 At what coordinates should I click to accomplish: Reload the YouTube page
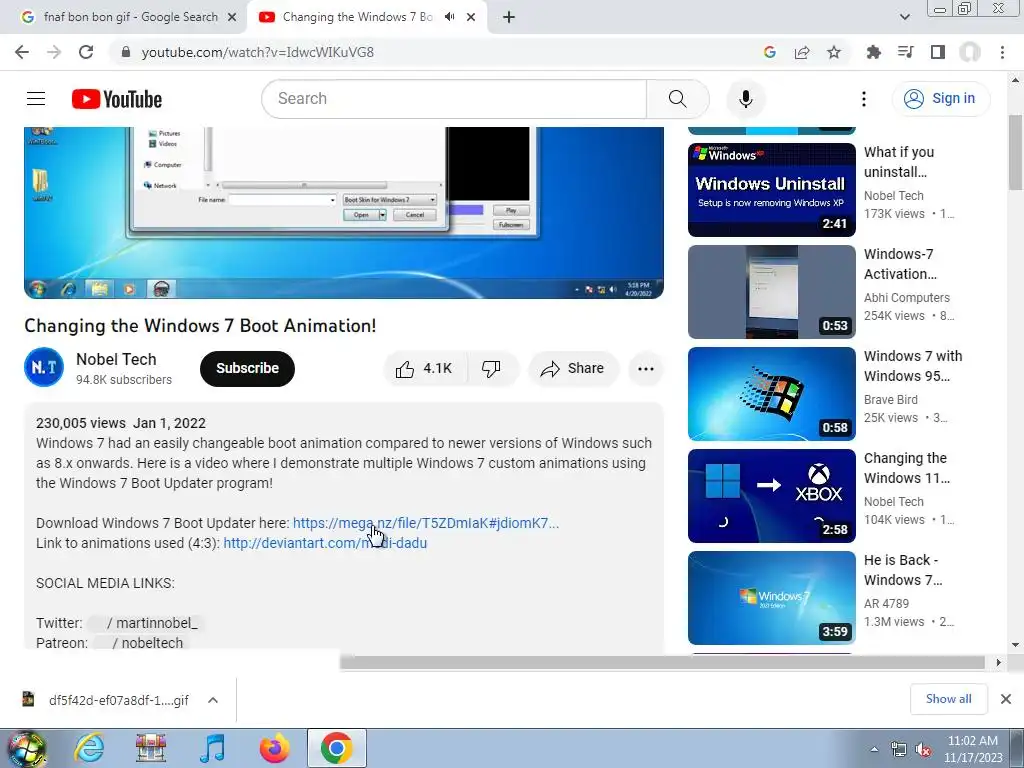tap(86, 52)
